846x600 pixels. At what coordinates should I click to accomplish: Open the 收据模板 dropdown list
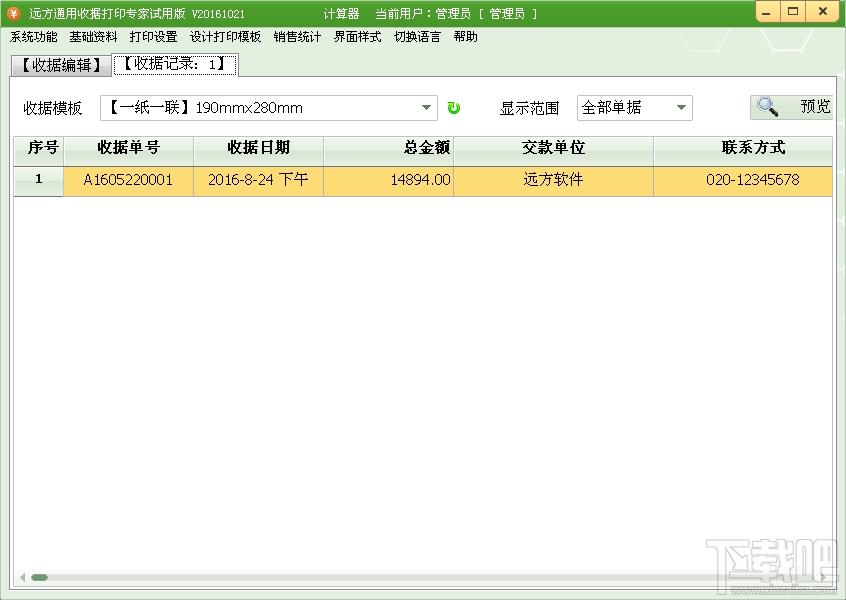coord(427,108)
